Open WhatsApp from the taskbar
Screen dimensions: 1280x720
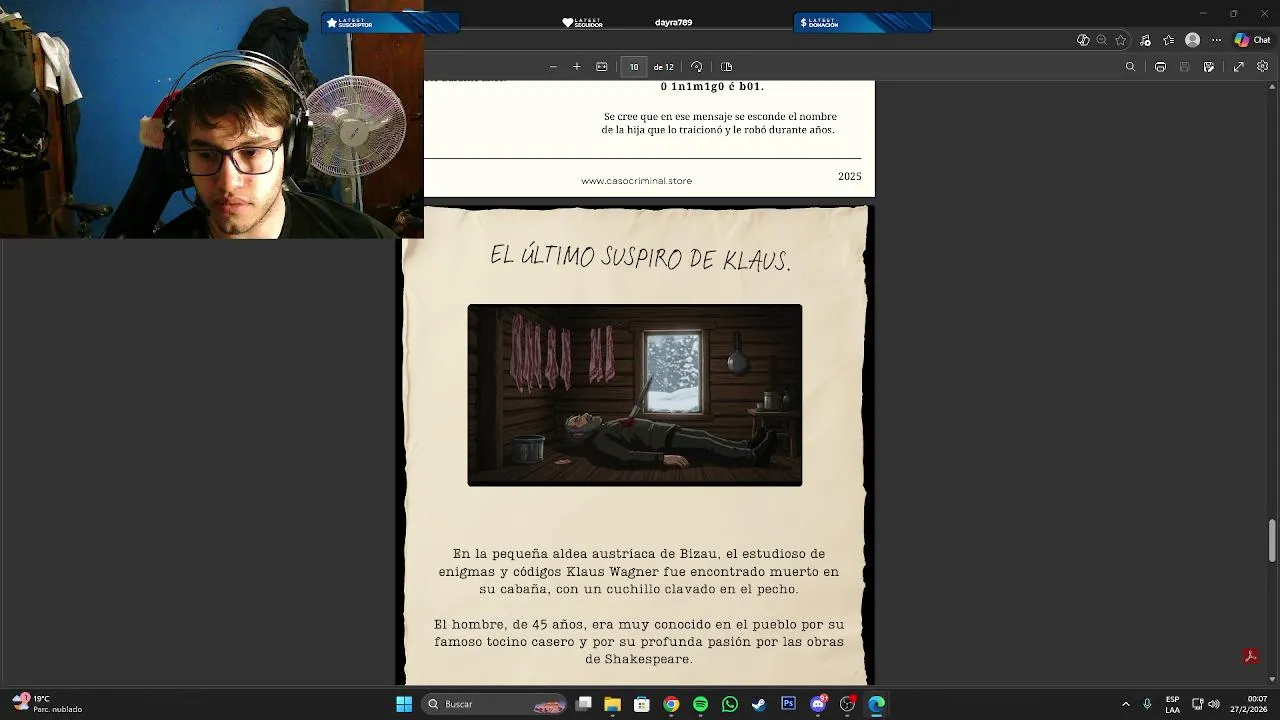point(730,704)
